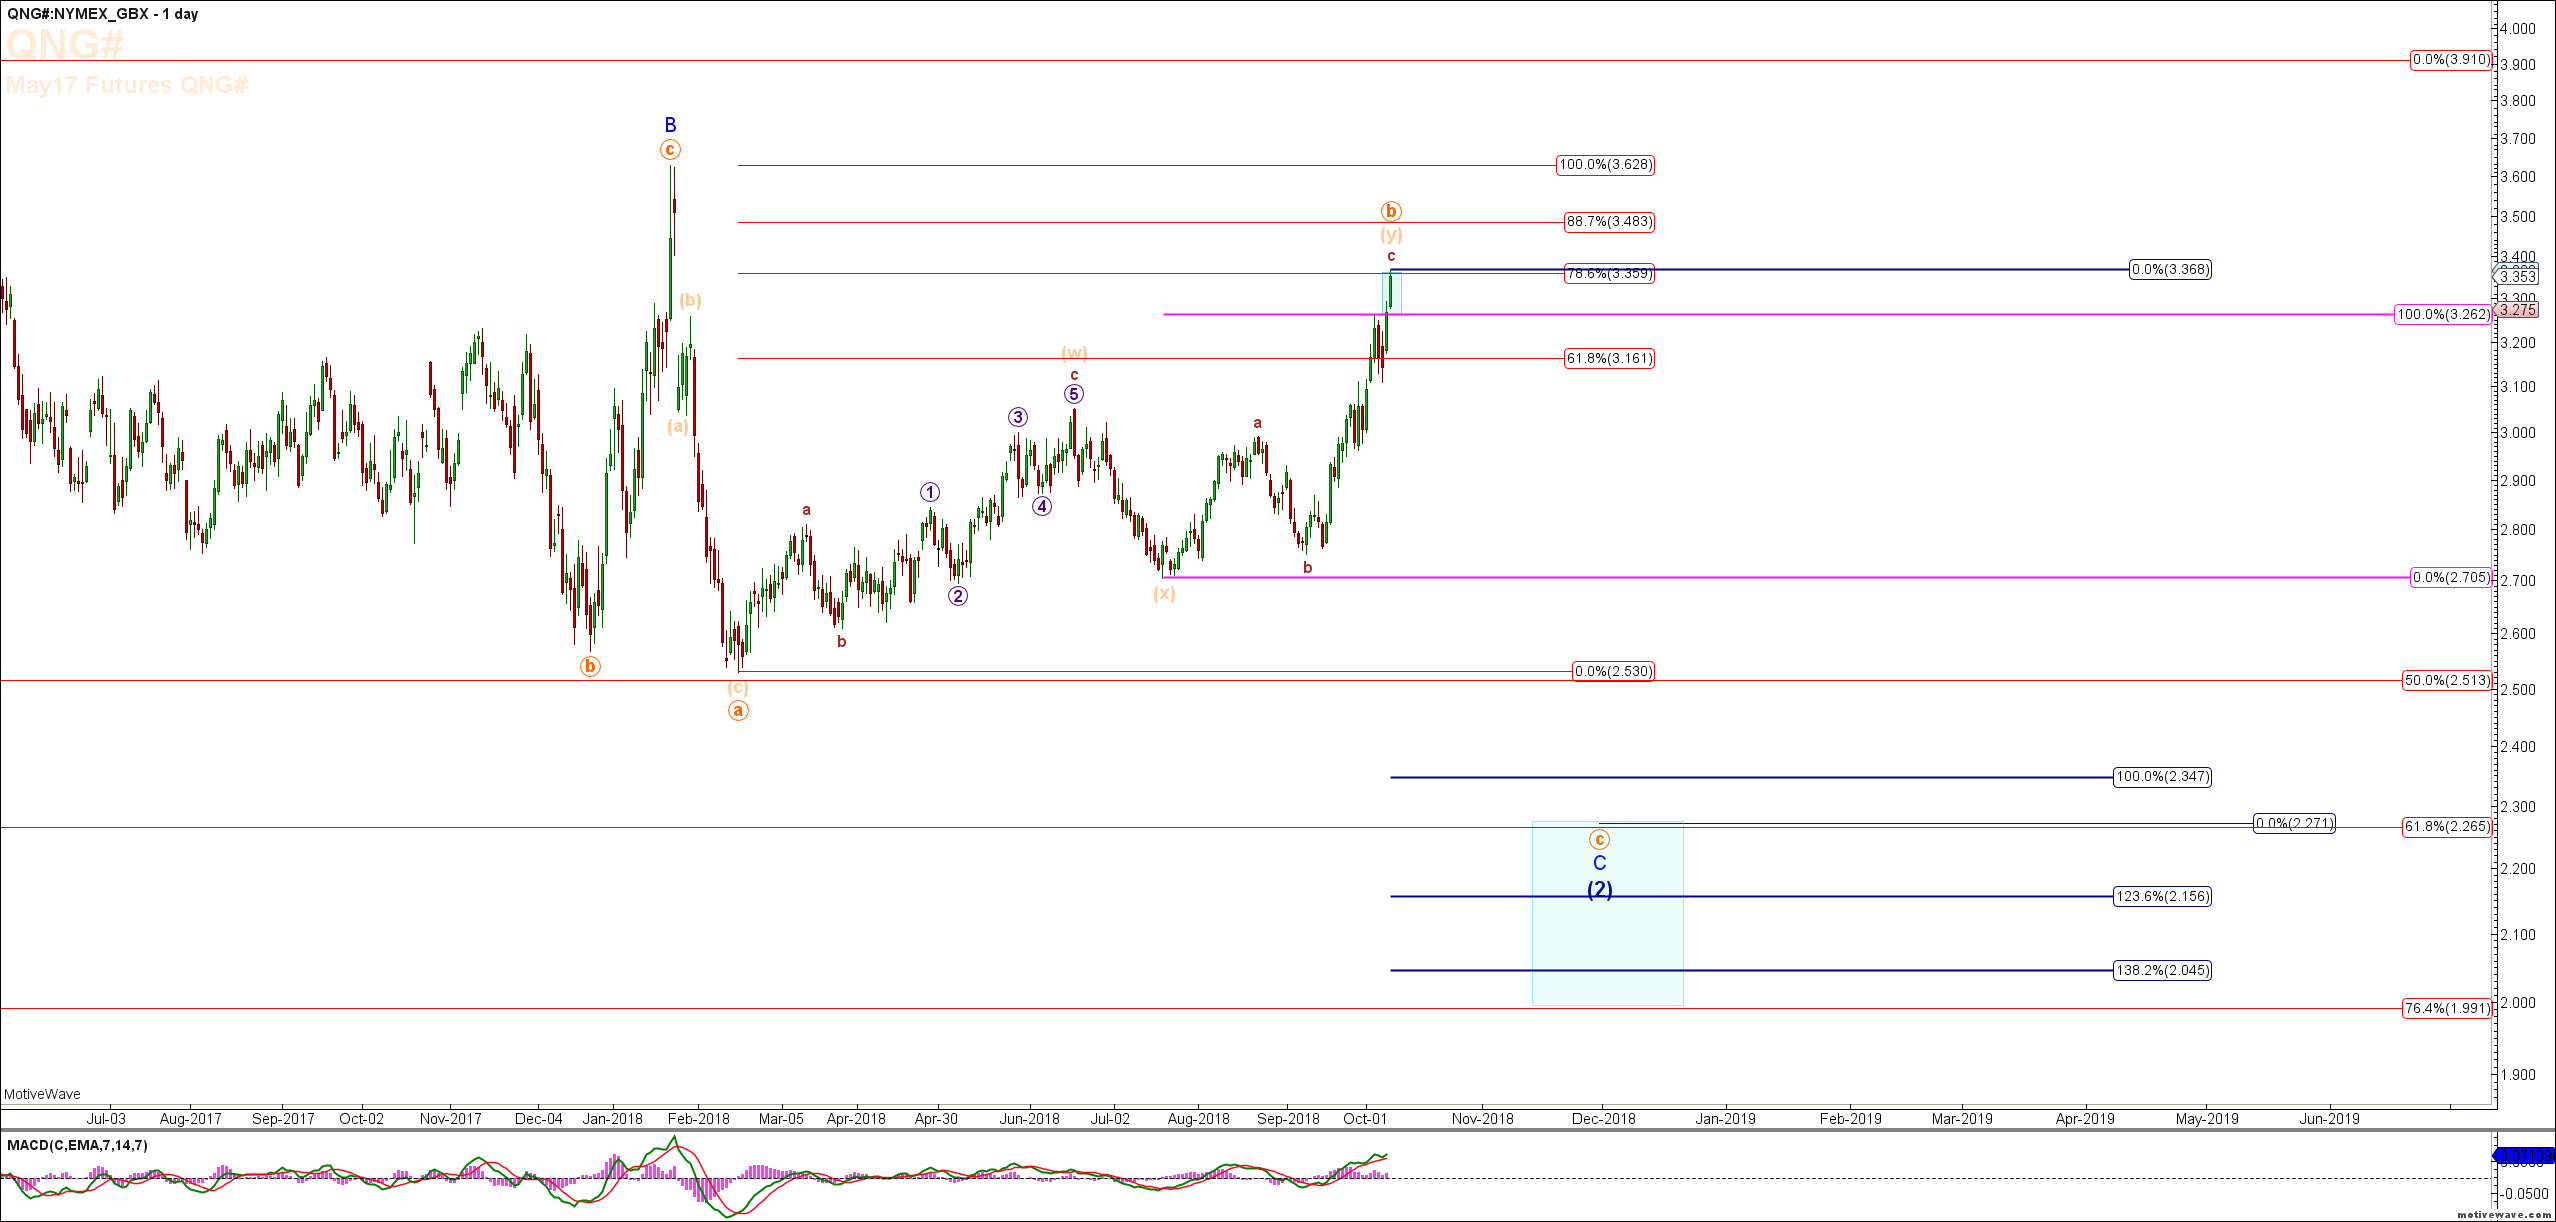
Task: Select orange circled a label below February low
Action: (738, 711)
